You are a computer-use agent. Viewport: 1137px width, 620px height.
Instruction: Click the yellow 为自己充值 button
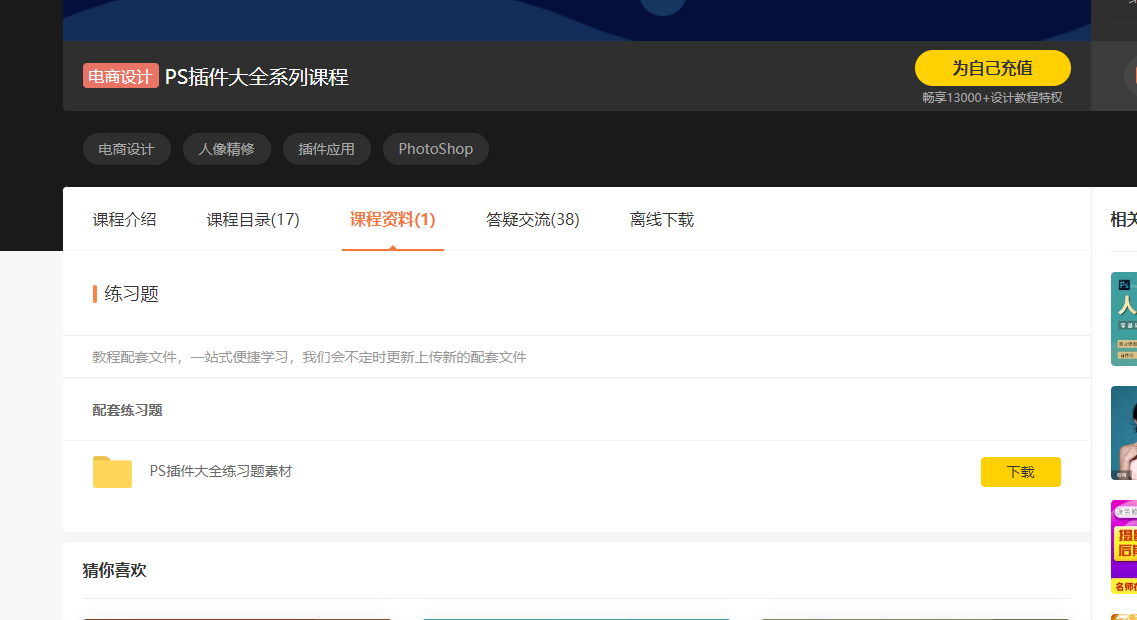[991, 68]
